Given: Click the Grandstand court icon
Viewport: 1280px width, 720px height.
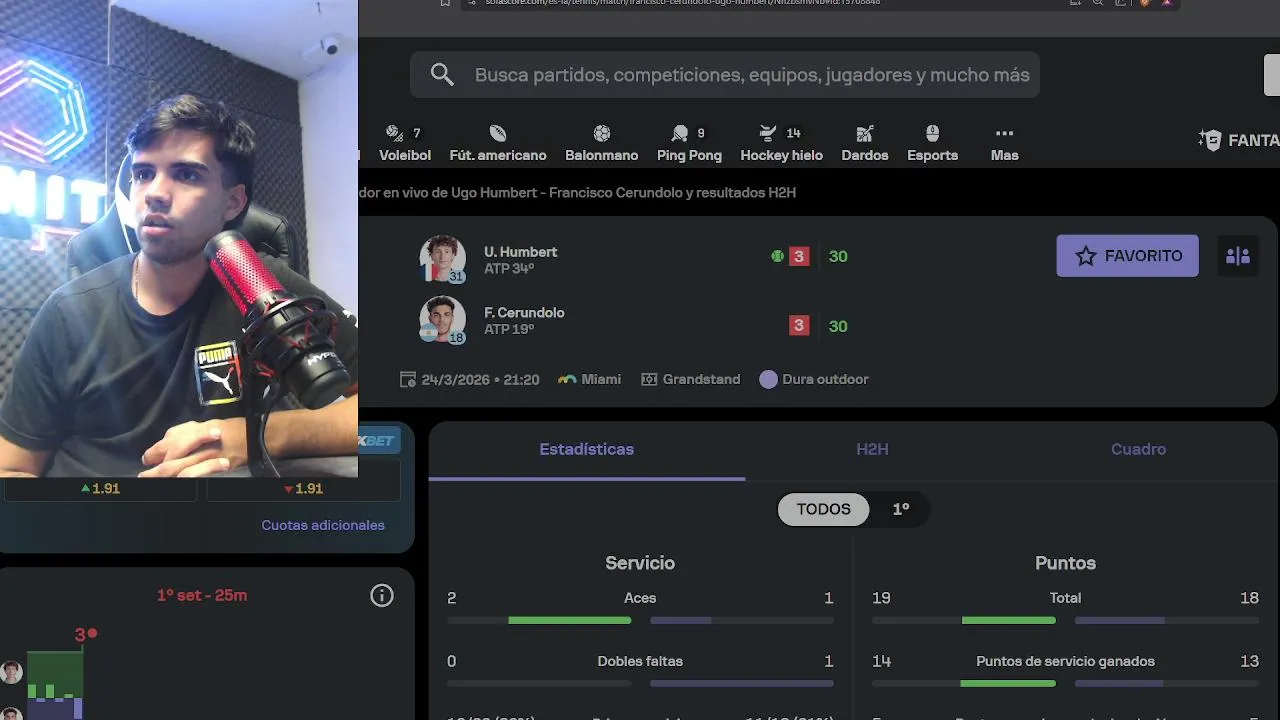Looking at the screenshot, I should click(649, 380).
